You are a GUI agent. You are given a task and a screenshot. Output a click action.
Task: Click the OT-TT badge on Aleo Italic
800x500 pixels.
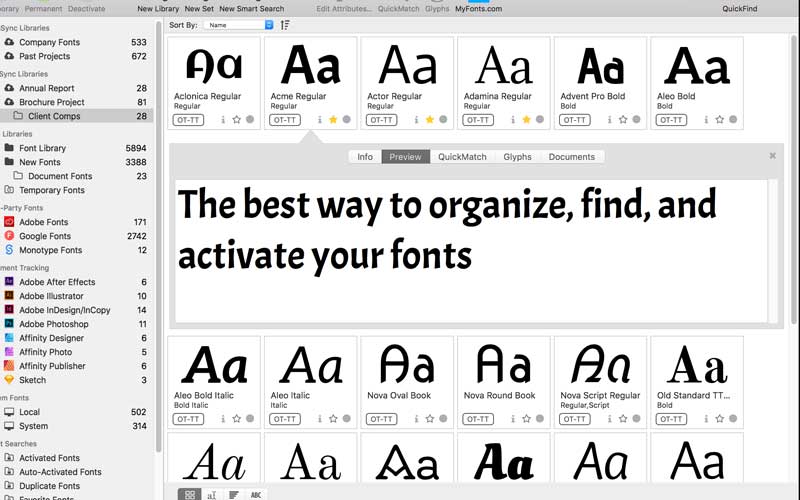285,419
